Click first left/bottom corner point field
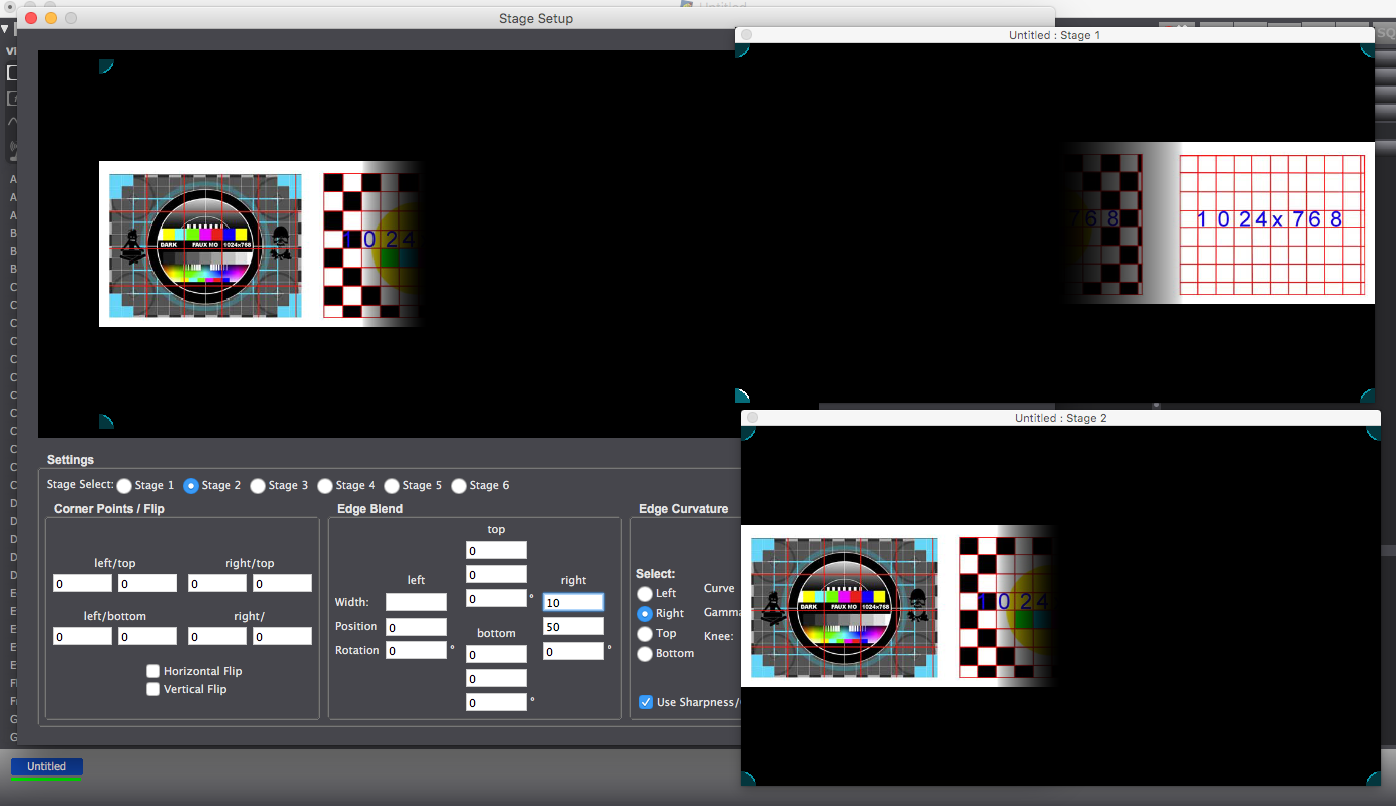Screen dimensions: 1396x806 click(82, 636)
